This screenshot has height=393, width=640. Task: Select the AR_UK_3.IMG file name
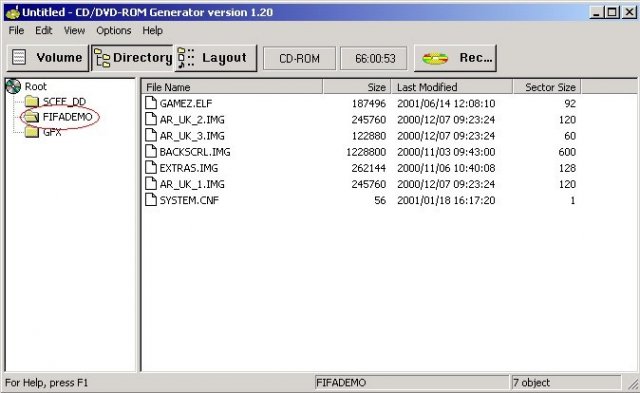192,135
